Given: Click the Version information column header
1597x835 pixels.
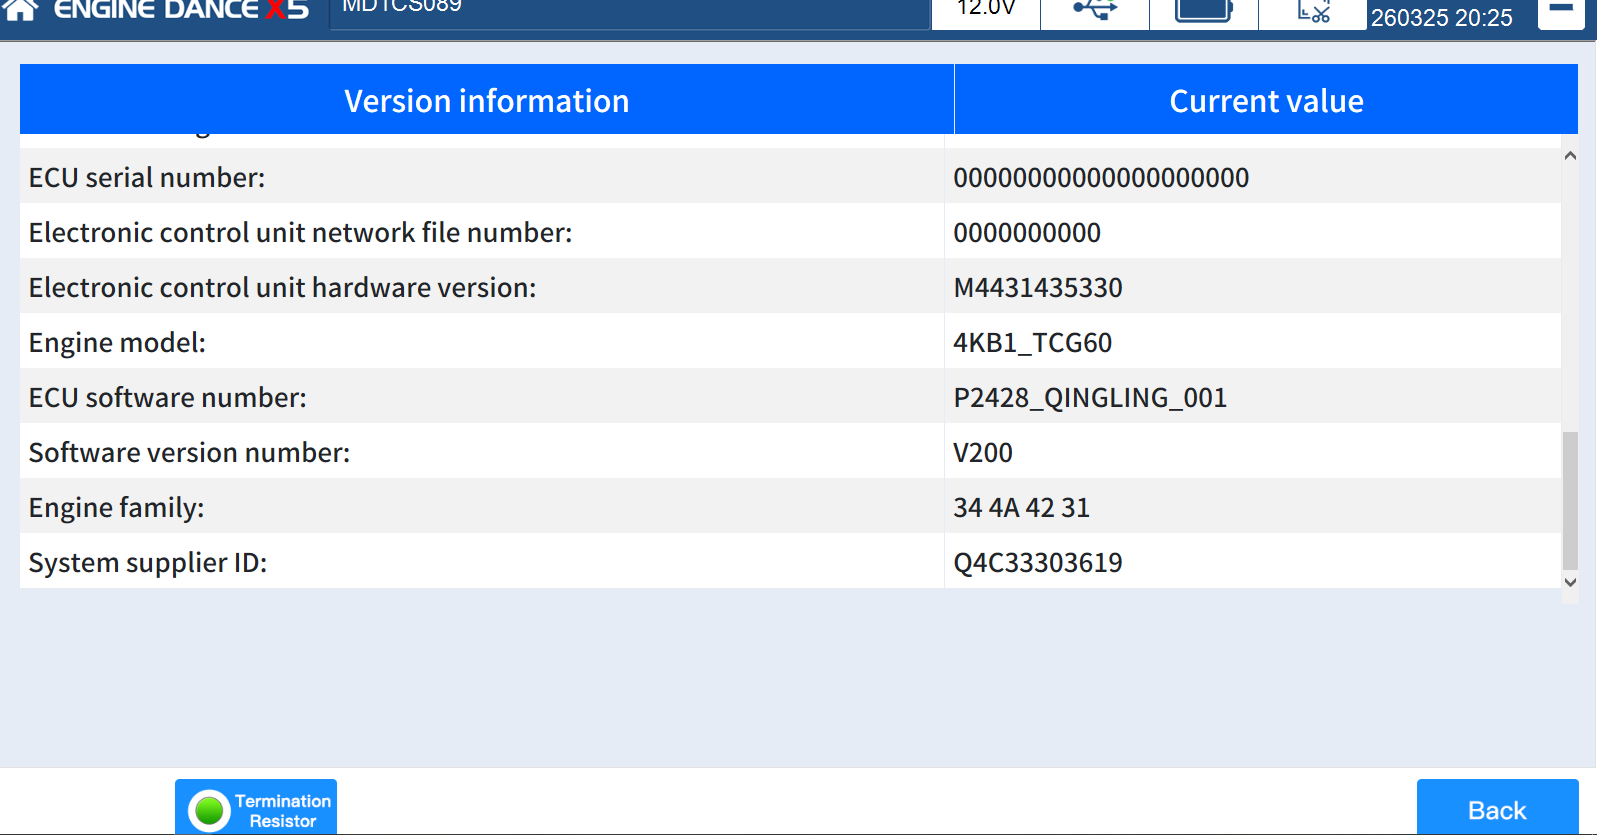Looking at the screenshot, I should tap(486, 101).
